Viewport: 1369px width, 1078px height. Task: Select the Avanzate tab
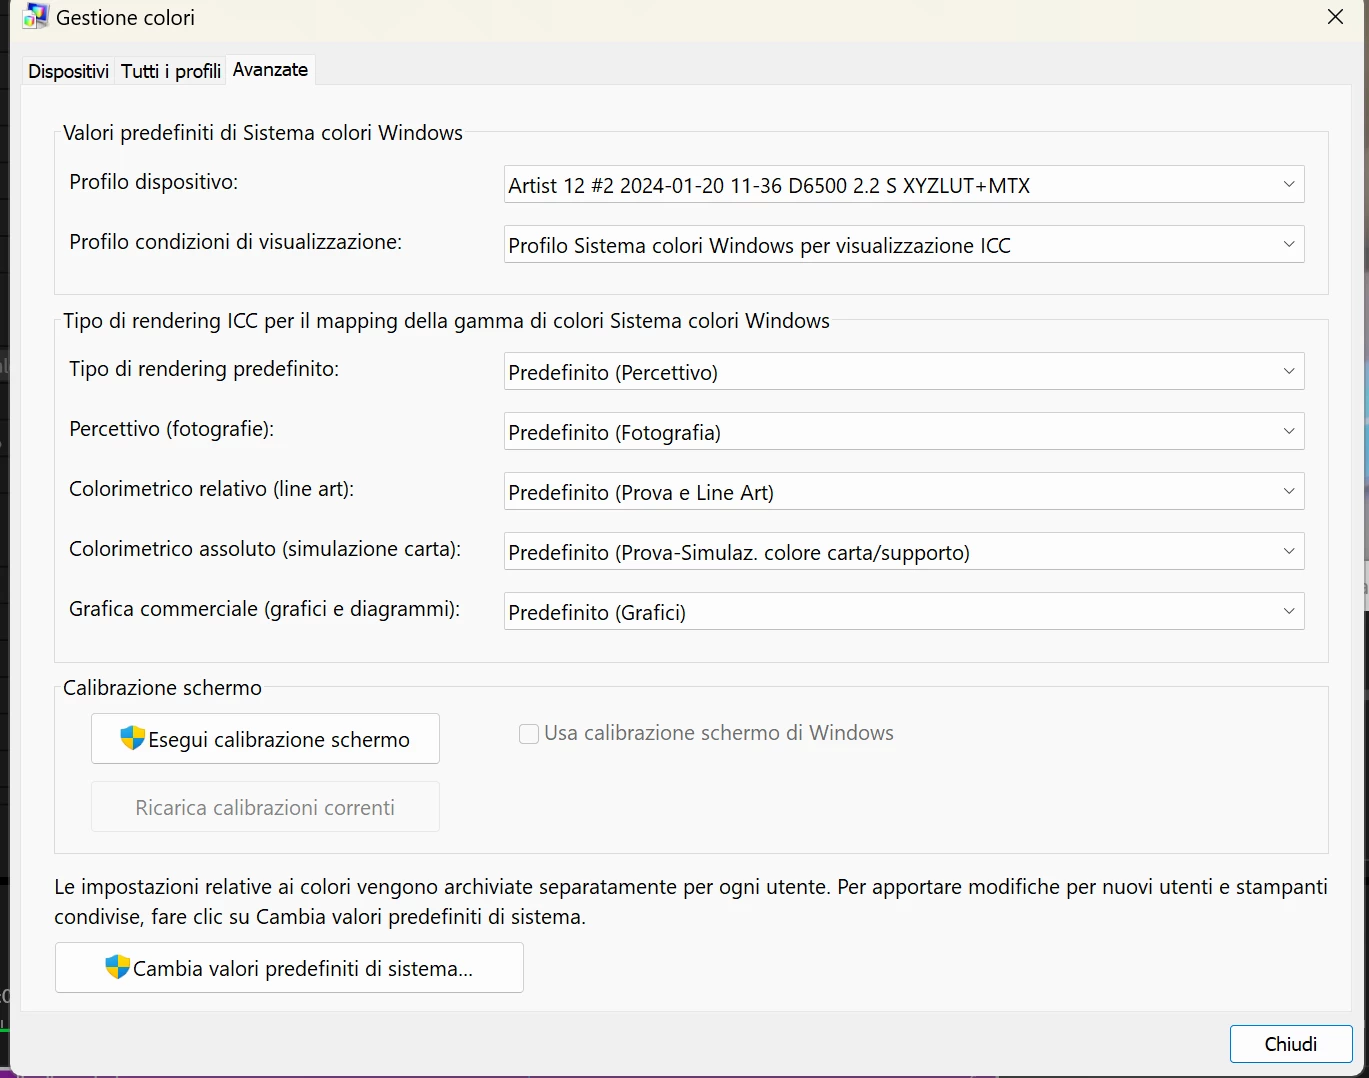(x=270, y=70)
